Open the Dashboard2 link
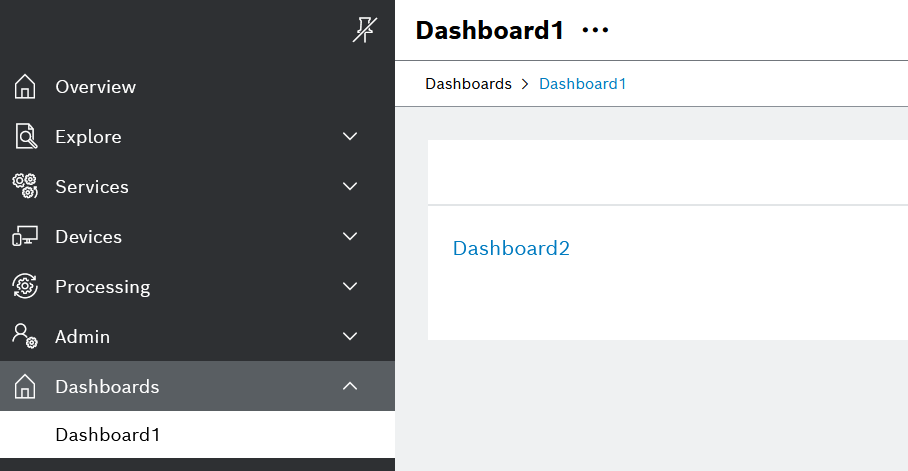Image resolution: width=908 pixels, height=471 pixels. (x=511, y=248)
